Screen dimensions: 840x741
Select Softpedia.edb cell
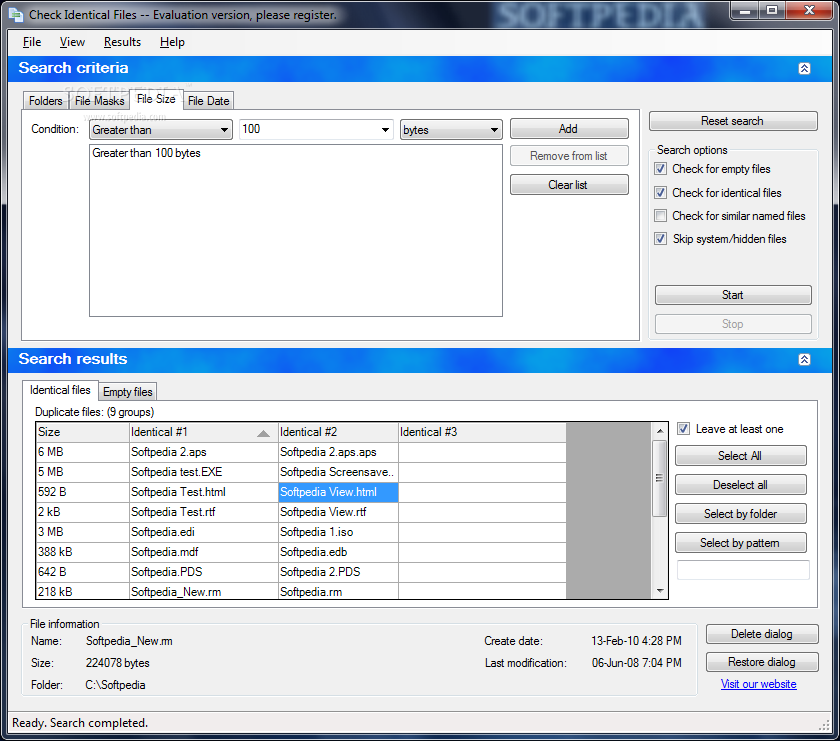click(338, 552)
